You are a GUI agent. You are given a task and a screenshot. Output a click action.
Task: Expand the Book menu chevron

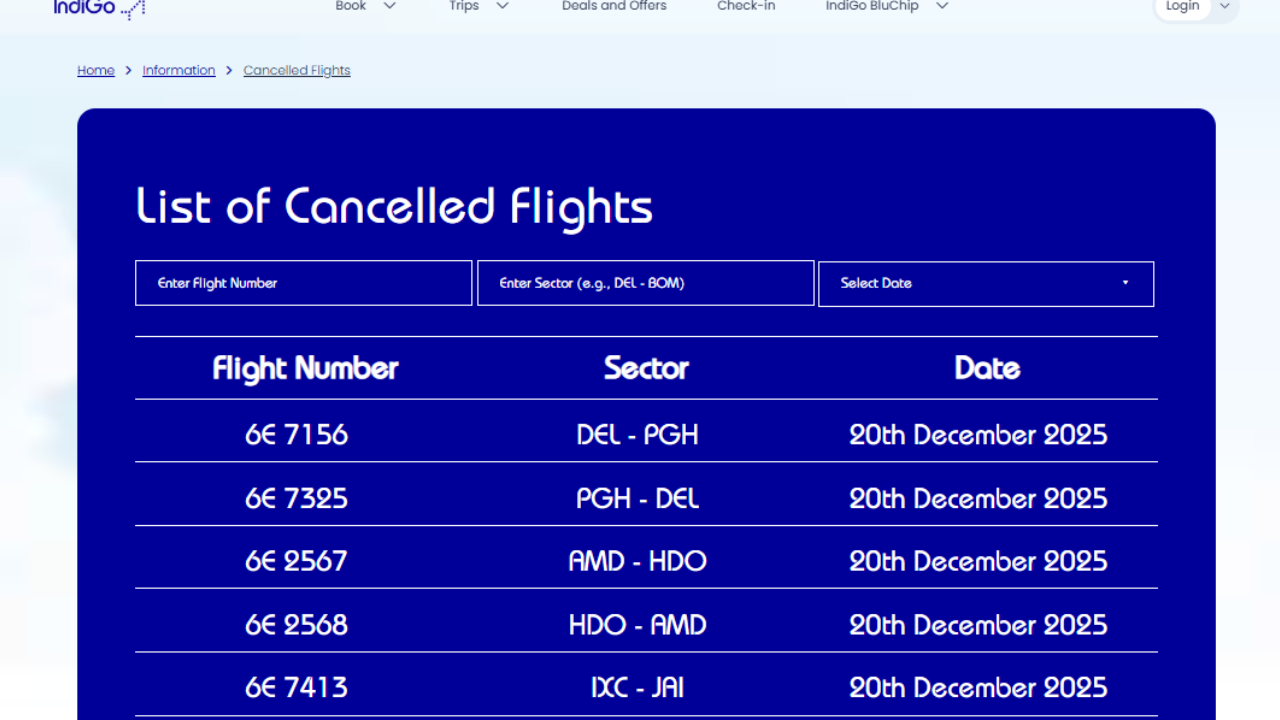tap(390, 6)
